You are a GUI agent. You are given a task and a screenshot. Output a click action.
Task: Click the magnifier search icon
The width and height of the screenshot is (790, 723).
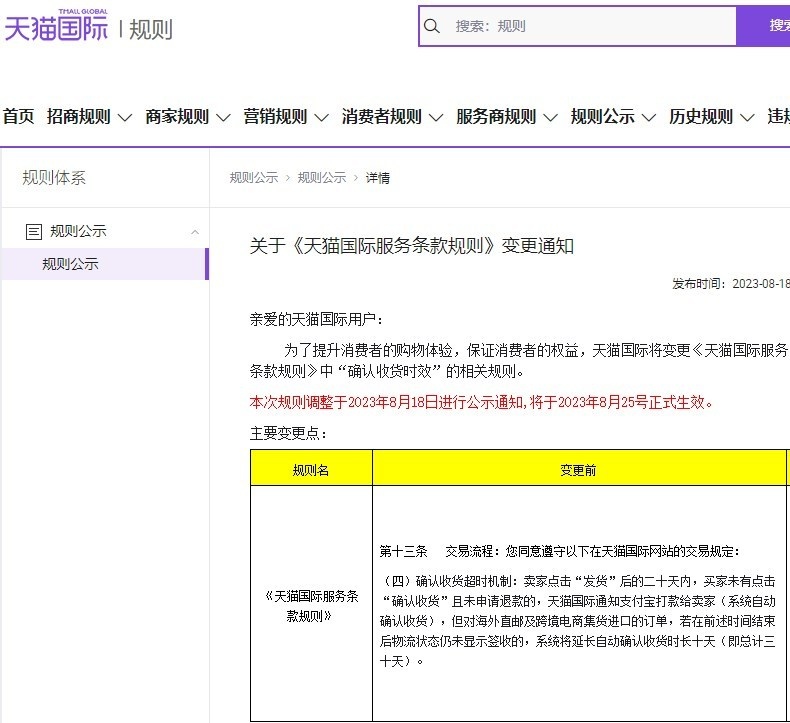pyautogui.click(x=432, y=26)
